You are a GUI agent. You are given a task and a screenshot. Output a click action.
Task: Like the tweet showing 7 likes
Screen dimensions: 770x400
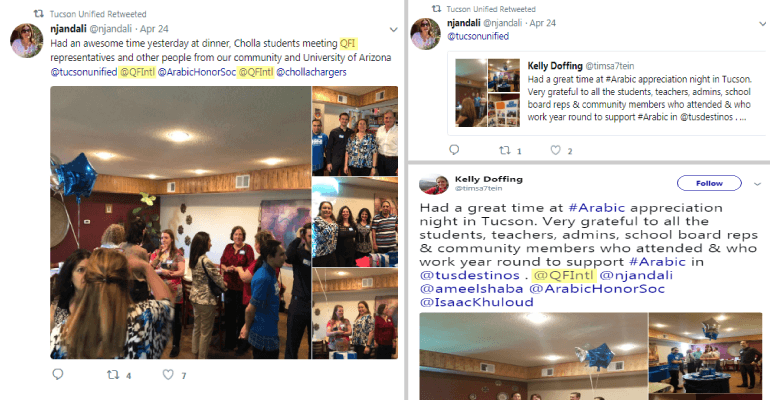pyautogui.click(x=168, y=375)
